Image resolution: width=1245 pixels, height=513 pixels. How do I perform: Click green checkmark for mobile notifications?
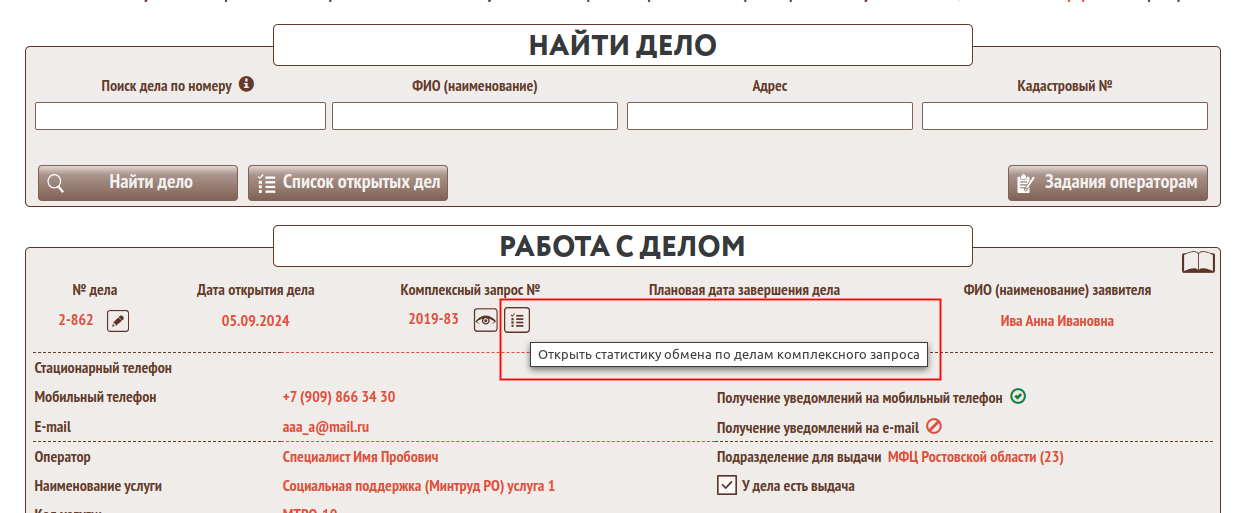point(1018,397)
